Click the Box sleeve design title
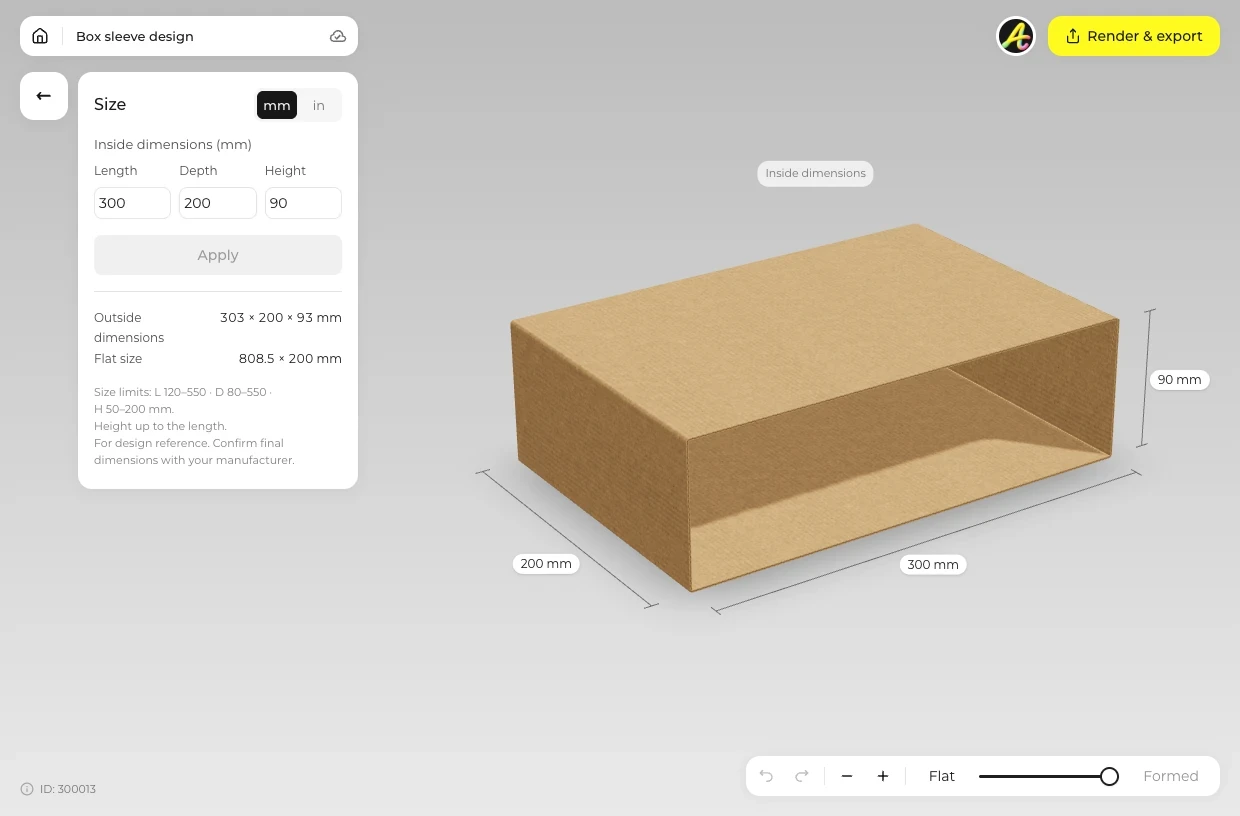The image size is (1240, 816). (x=135, y=36)
